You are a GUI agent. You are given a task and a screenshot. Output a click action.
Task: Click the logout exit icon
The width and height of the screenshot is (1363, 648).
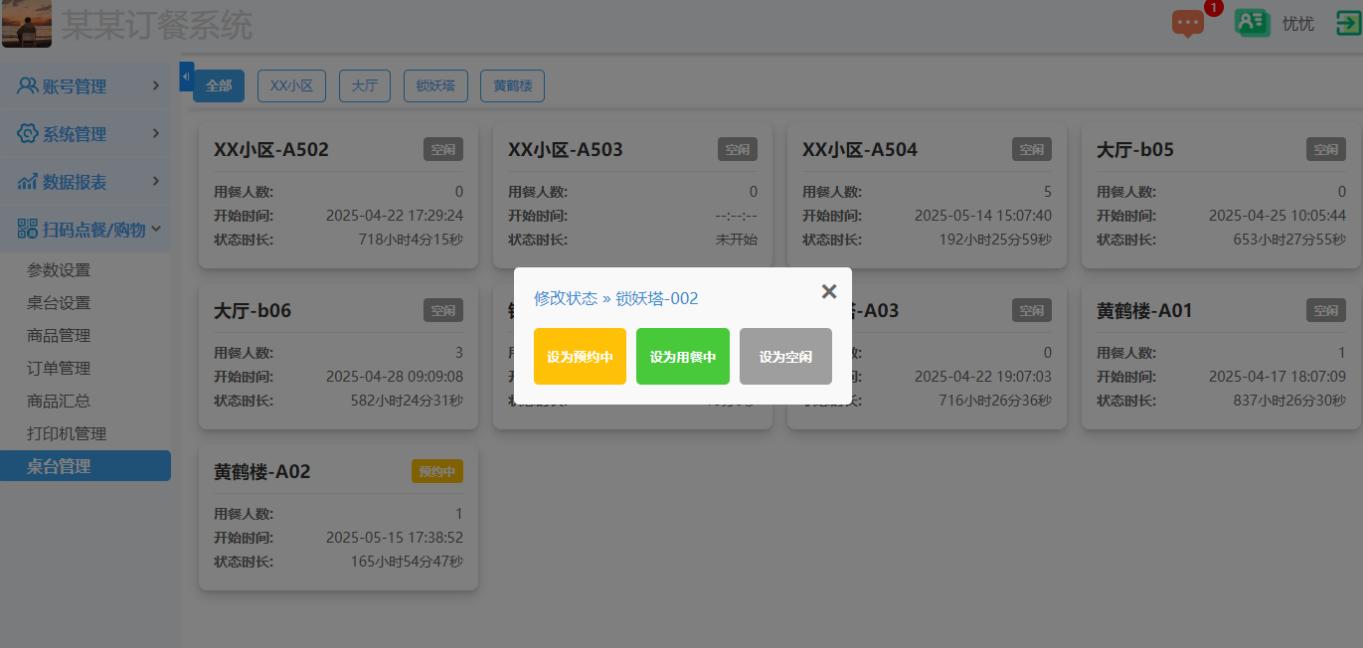[x=1347, y=23]
